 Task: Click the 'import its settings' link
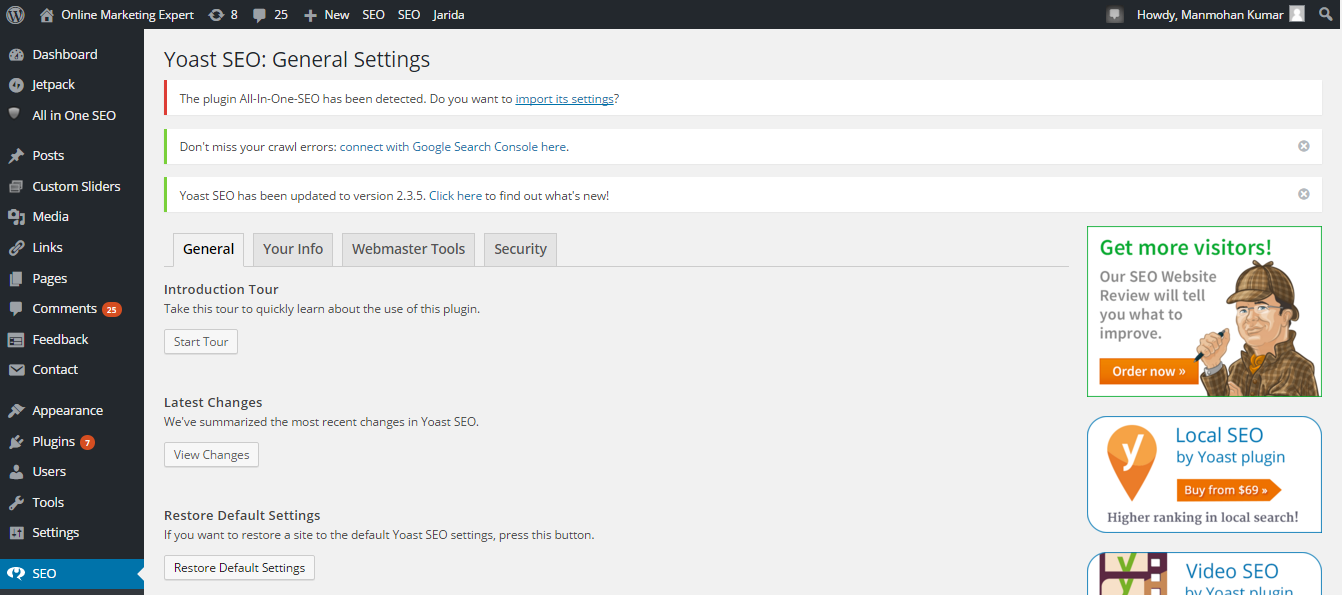pos(564,99)
